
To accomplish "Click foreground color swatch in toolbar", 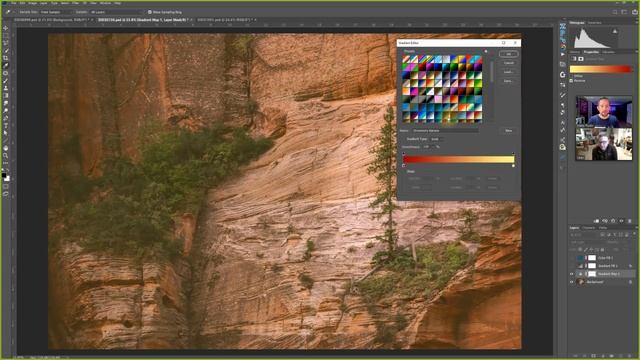I will coord(4,176).
